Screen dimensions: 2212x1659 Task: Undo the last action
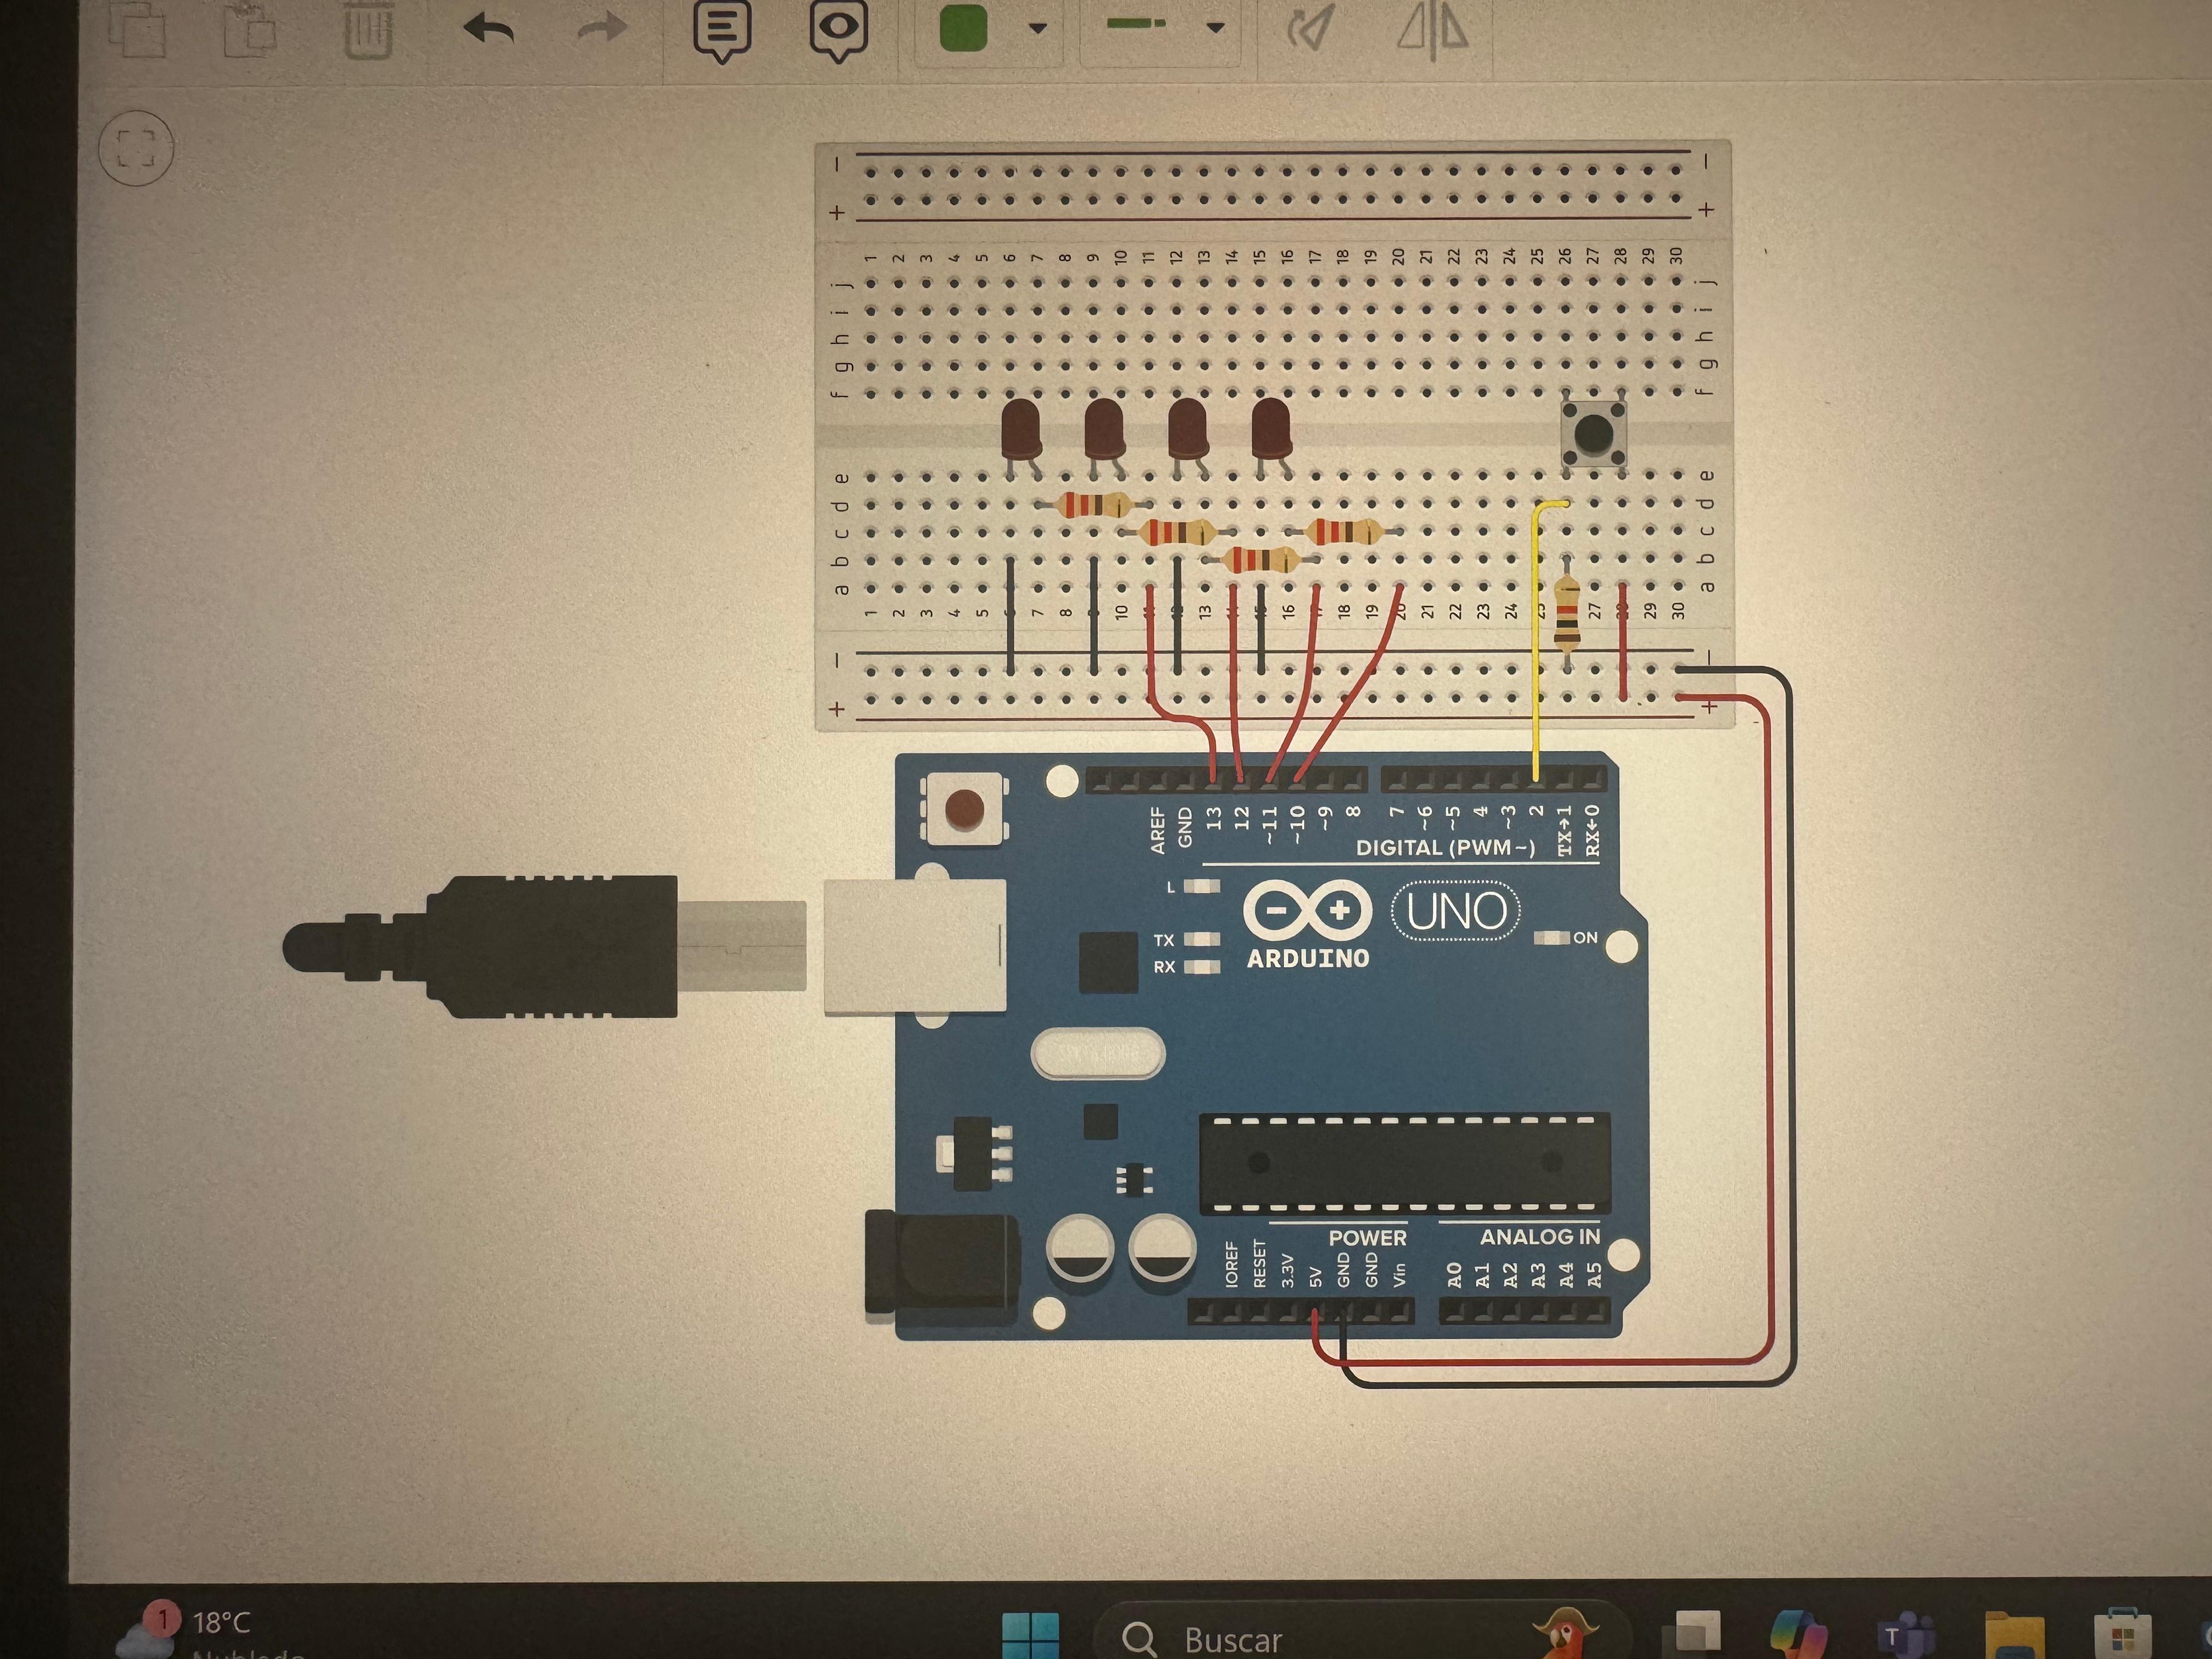489,28
